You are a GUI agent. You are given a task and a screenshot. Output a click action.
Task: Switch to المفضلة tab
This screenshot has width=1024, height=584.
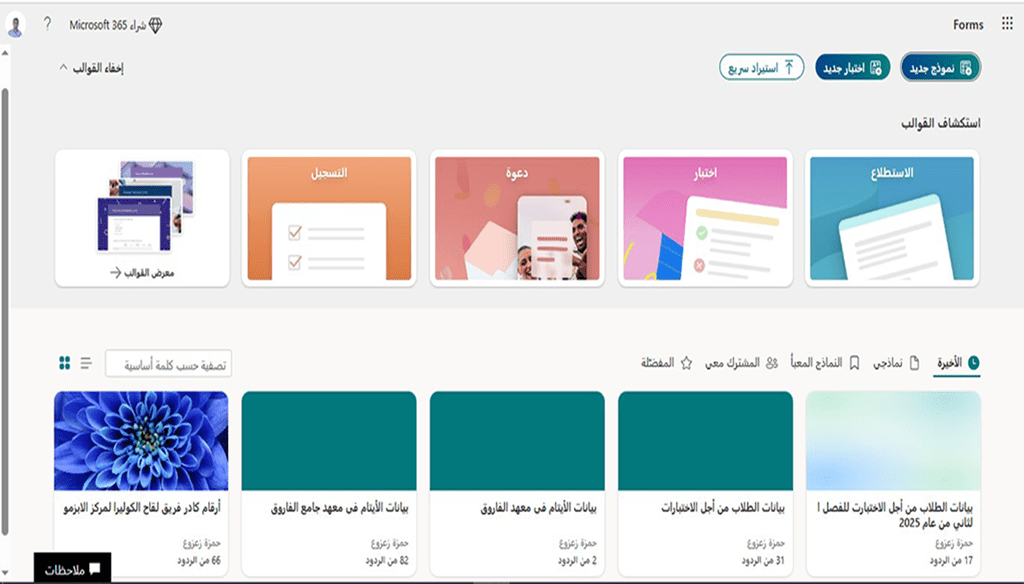pyautogui.click(x=666, y=363)
